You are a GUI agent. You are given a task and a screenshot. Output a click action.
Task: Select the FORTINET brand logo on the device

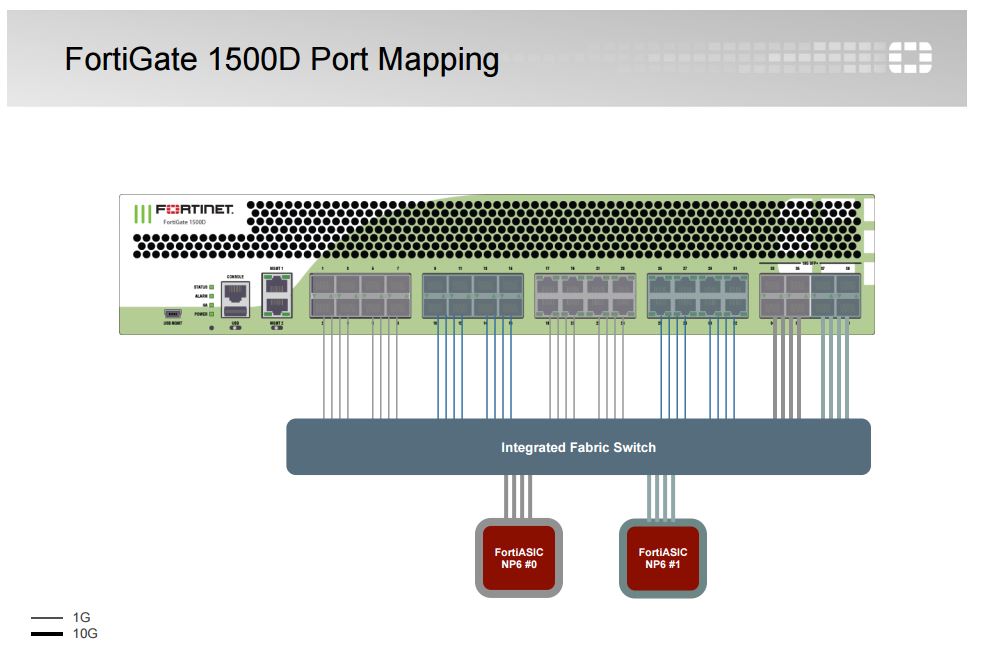click(194, 209)
